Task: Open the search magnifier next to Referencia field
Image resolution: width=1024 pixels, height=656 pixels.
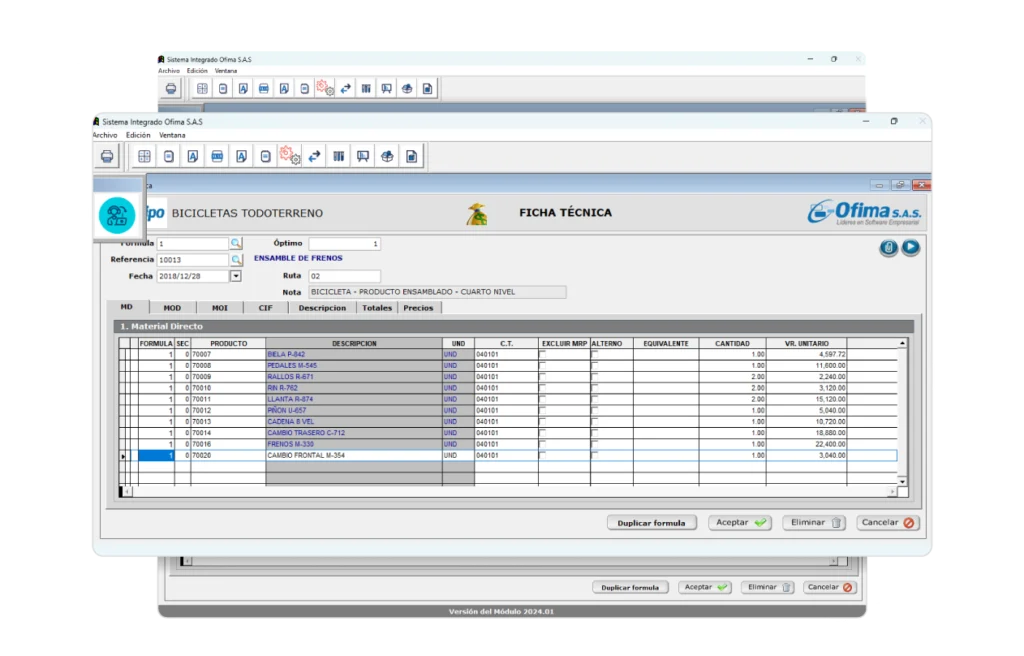Action: click(x=236, y=259)
